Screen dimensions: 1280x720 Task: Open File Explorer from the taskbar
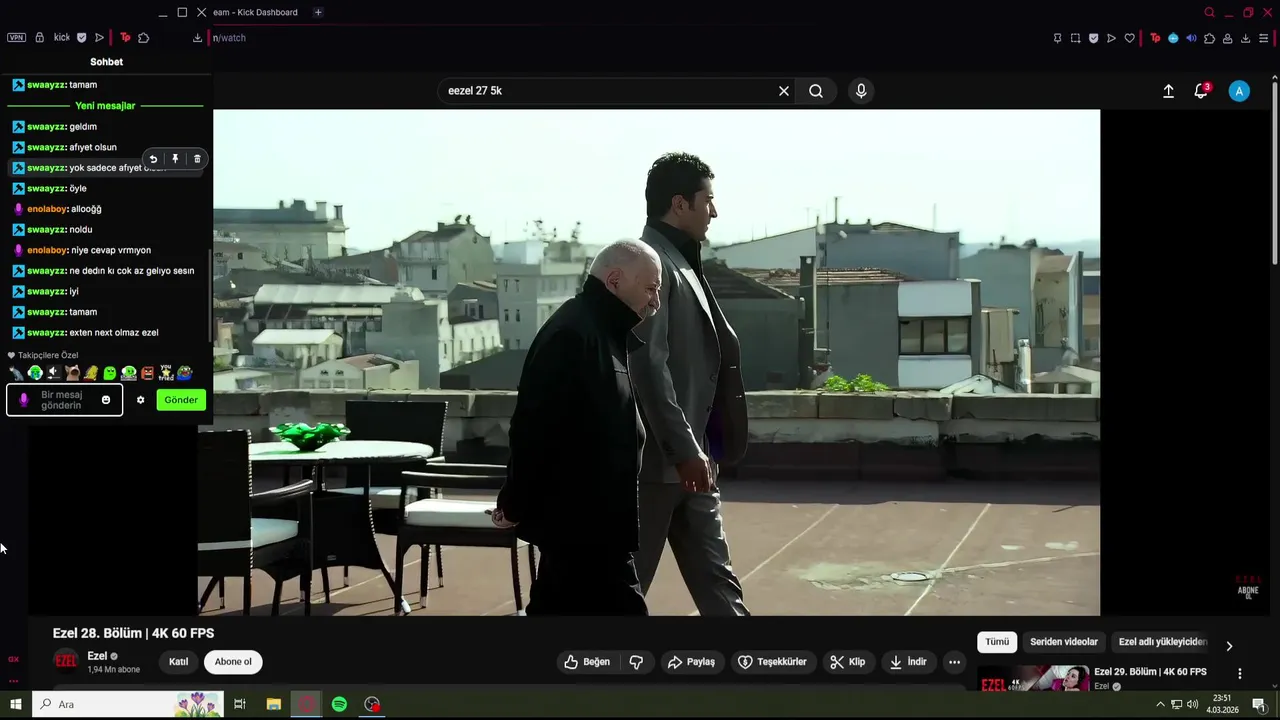click(x=273, y=704)
